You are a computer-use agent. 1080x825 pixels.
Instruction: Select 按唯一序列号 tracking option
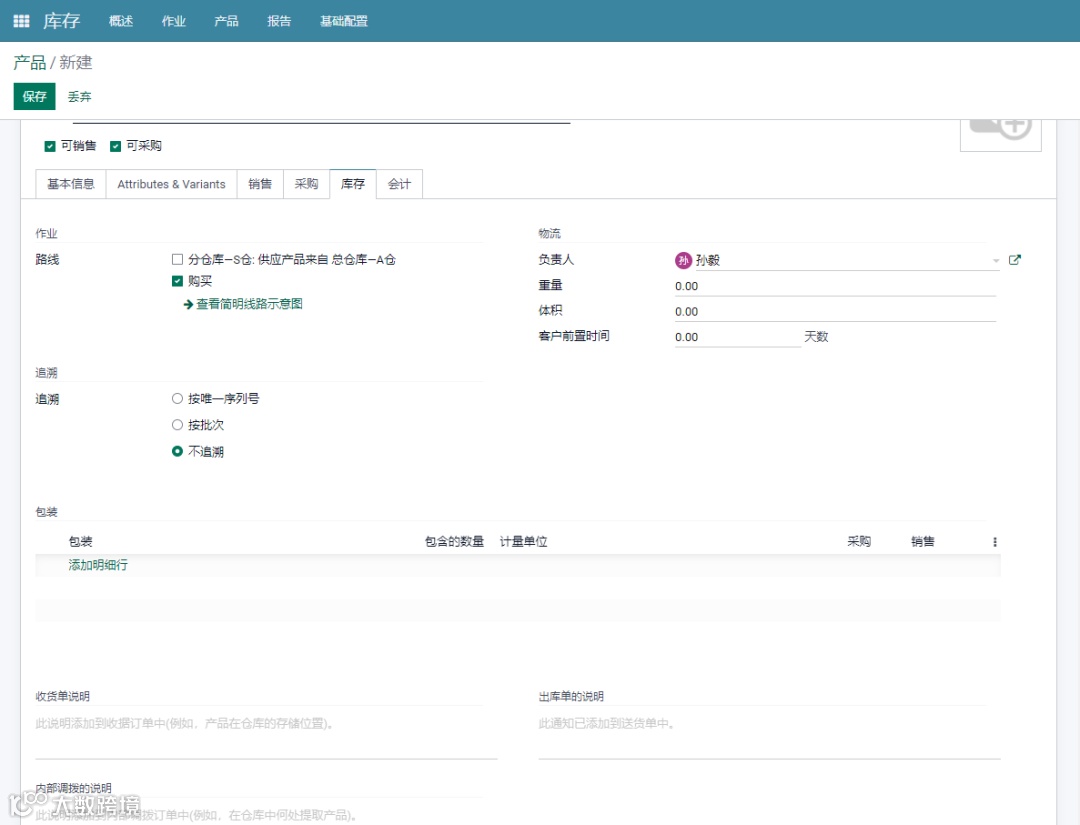(177, 399)
